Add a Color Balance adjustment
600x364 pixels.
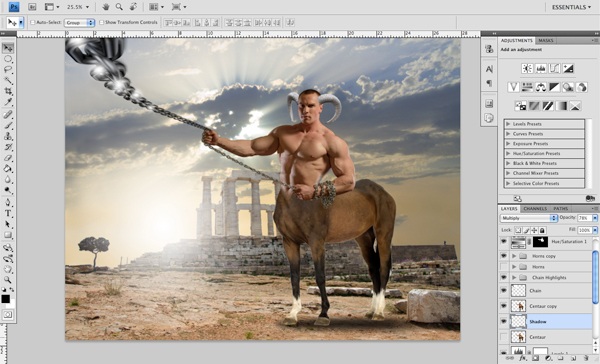541,87
